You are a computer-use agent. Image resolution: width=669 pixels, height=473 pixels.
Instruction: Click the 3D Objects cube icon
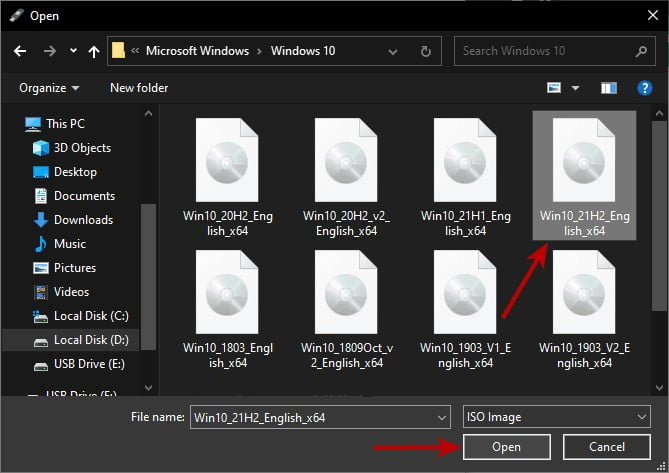coord(41,148)
